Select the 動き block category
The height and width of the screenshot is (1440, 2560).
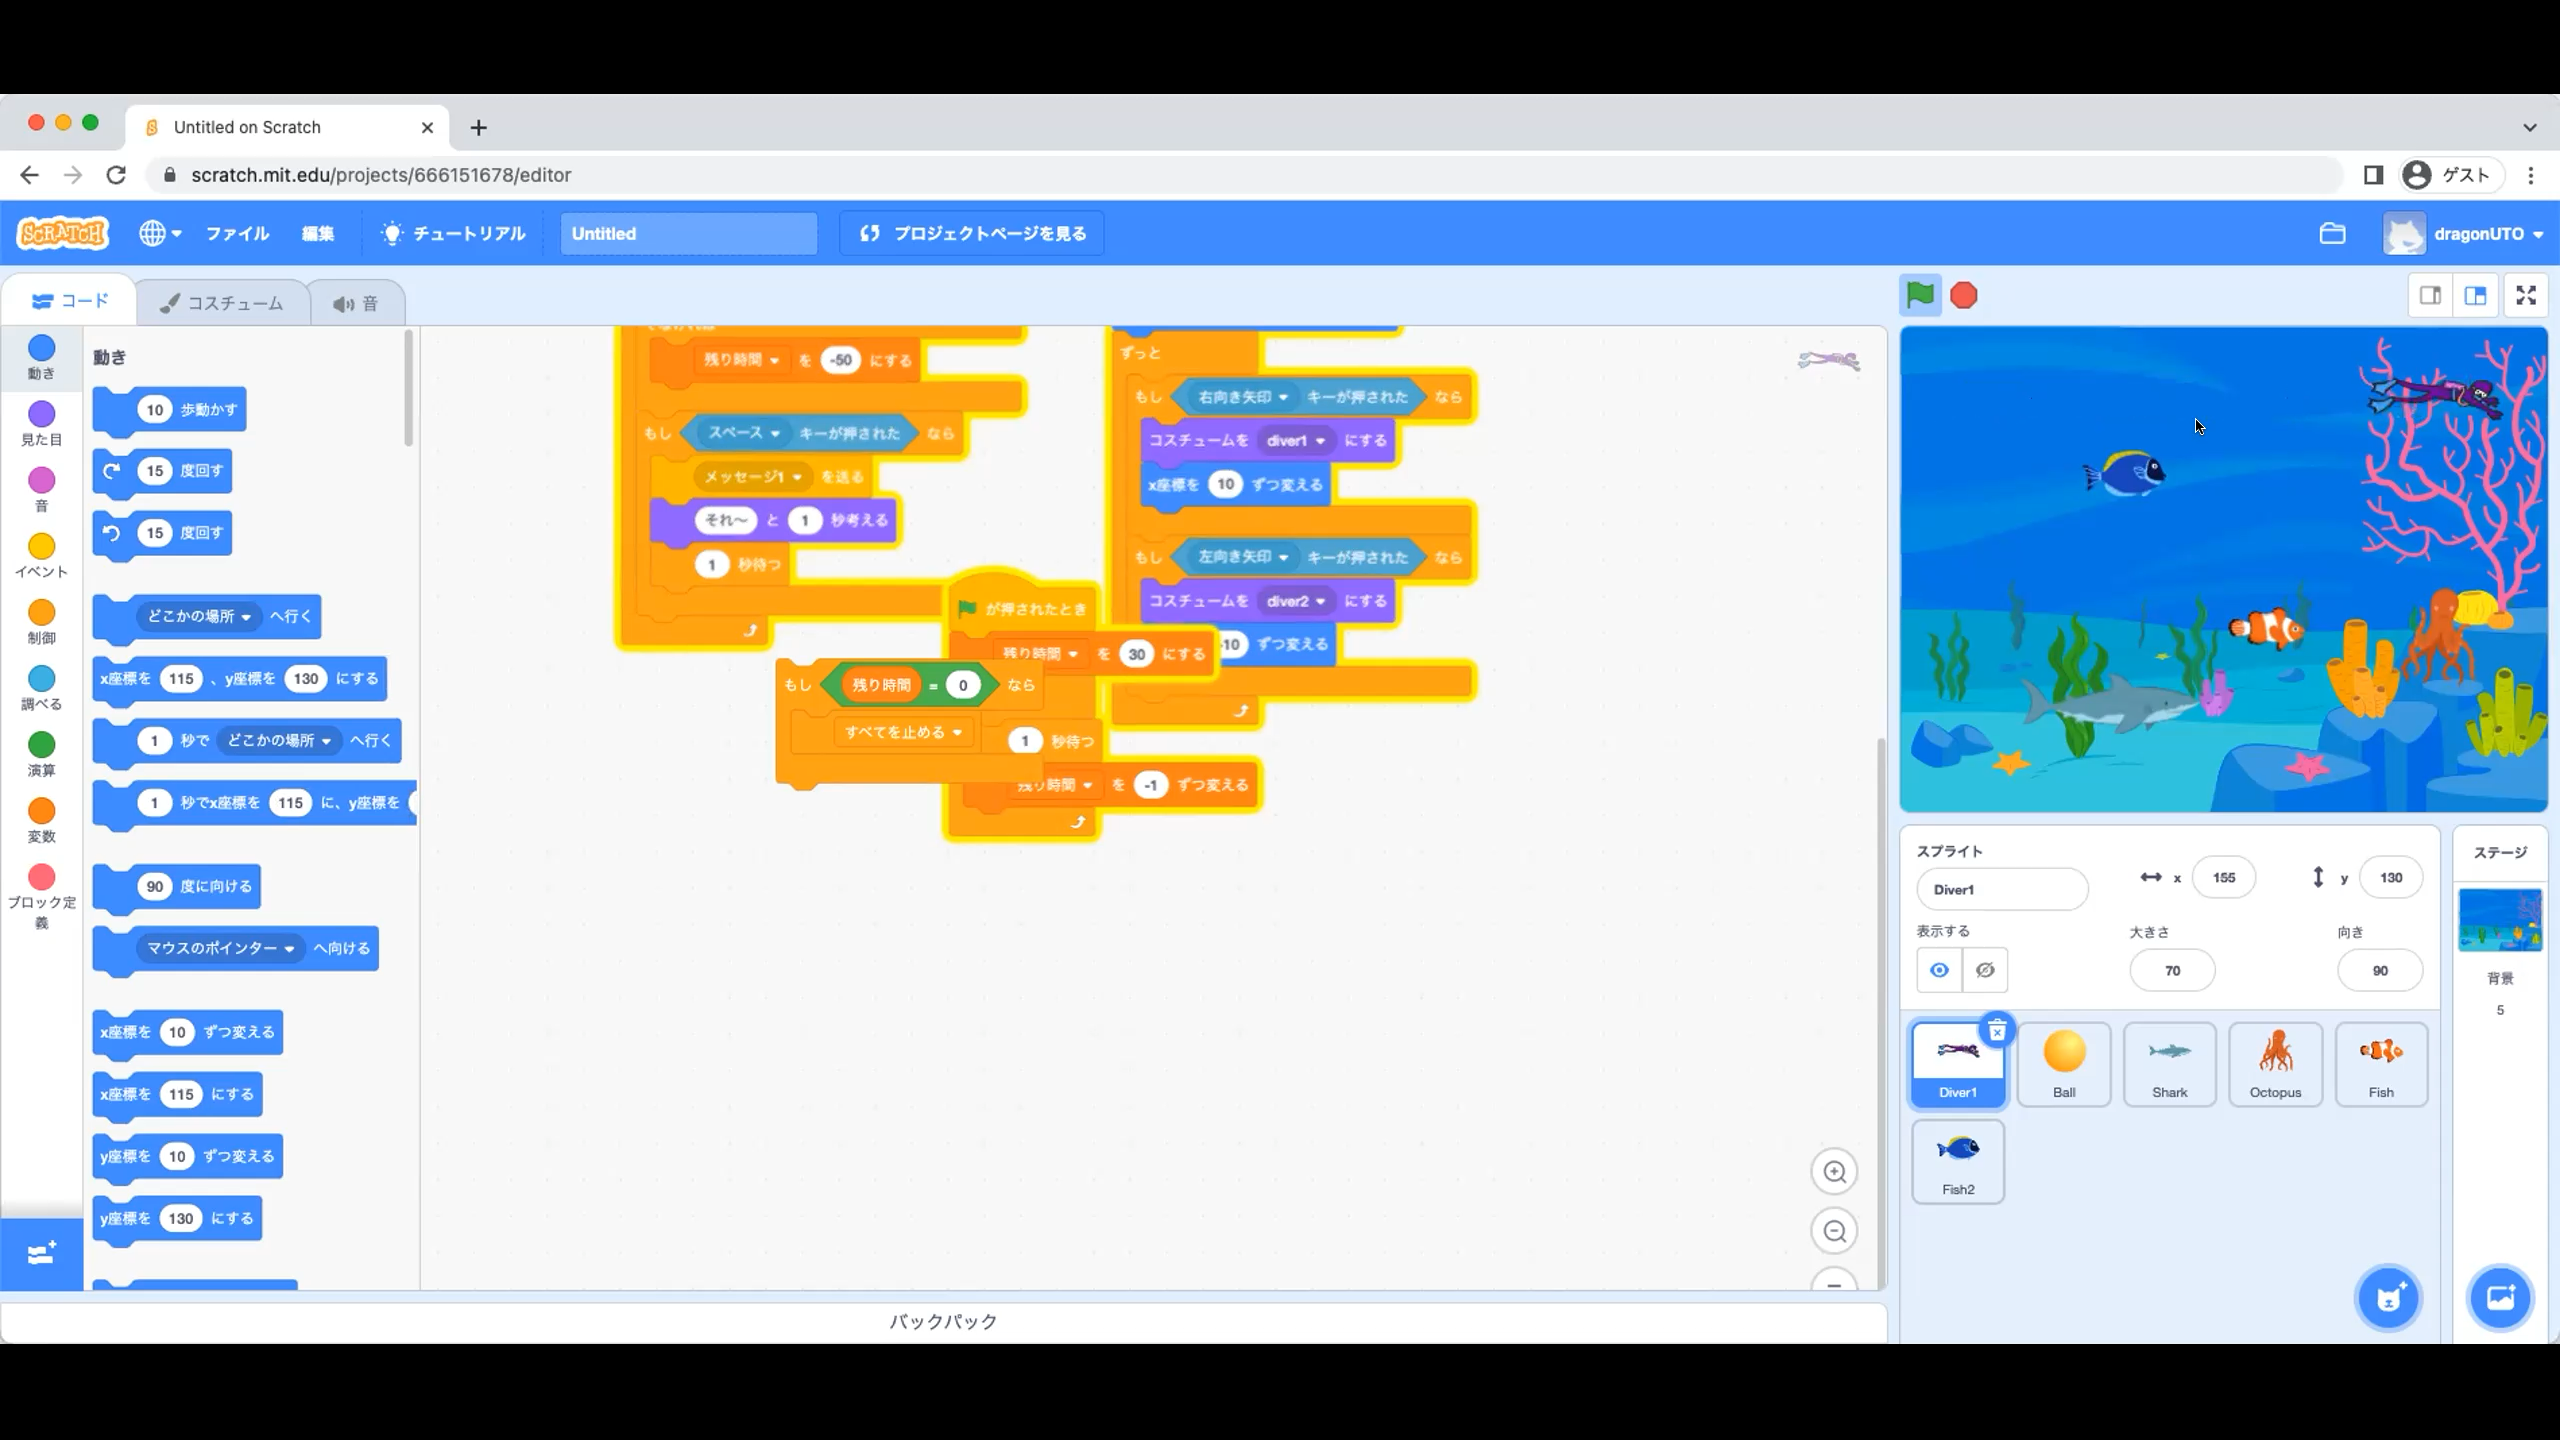tap(41, 357)
